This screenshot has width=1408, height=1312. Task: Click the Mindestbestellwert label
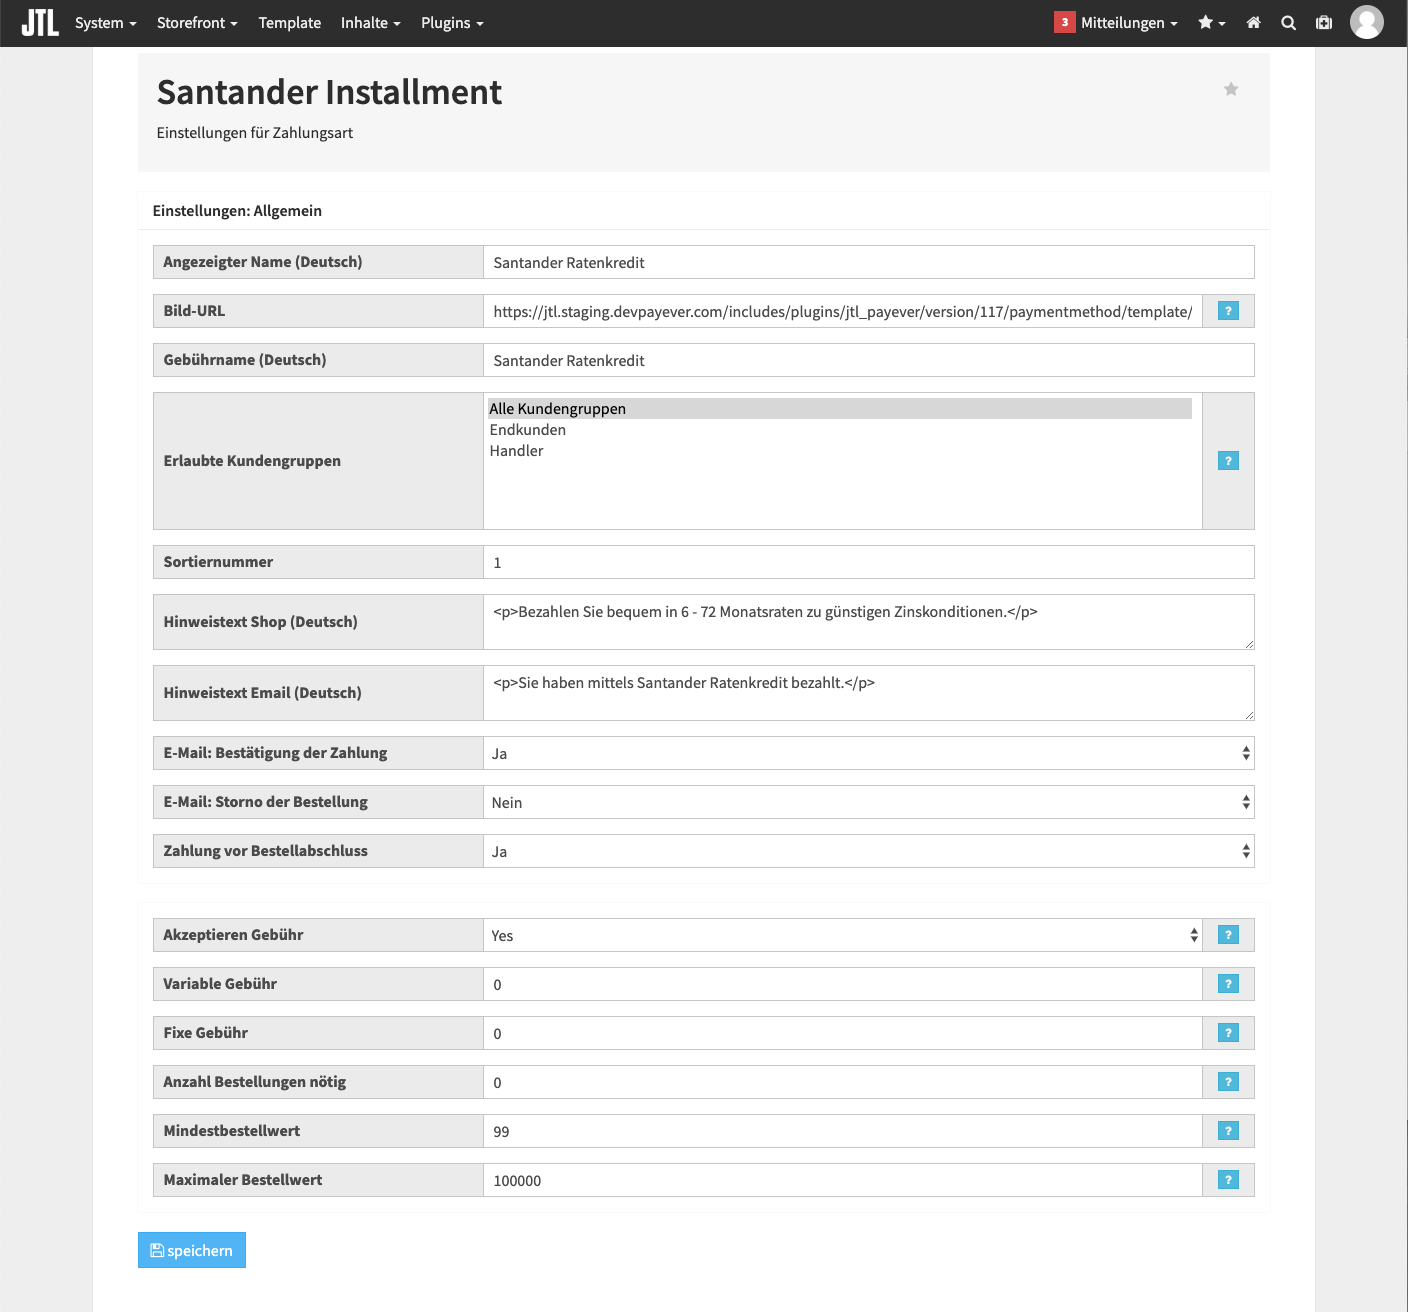[x=232, y=1131]
